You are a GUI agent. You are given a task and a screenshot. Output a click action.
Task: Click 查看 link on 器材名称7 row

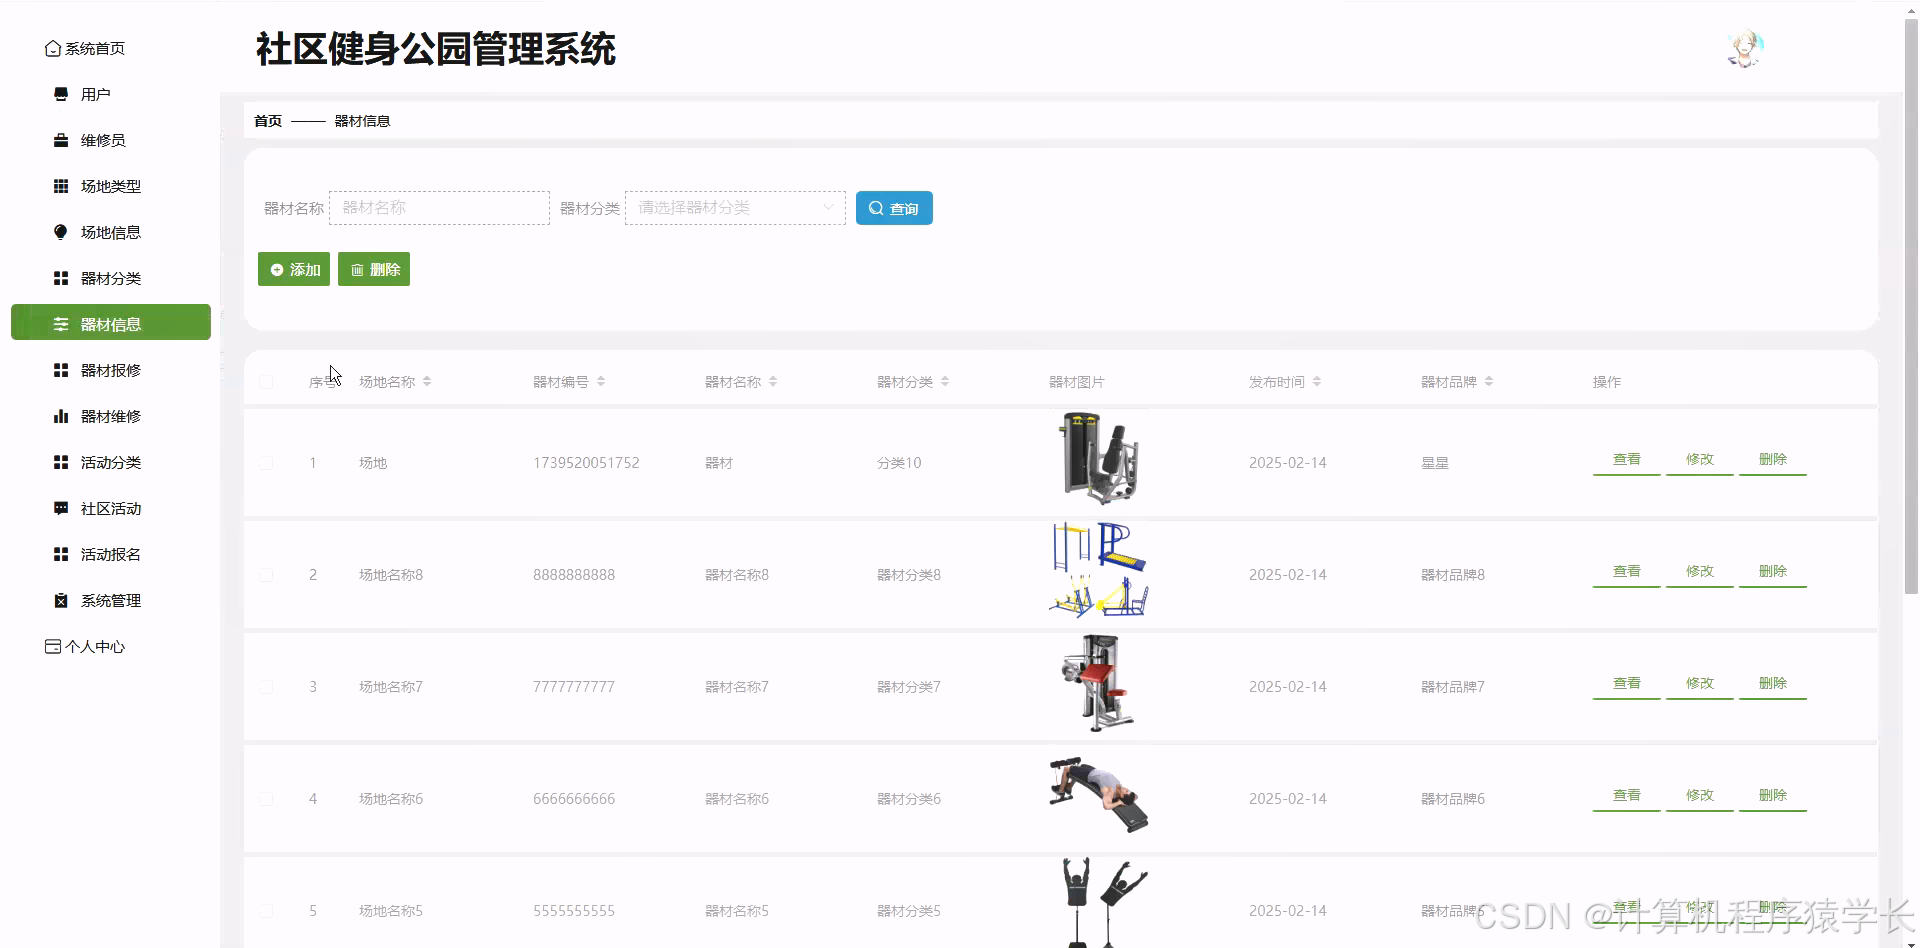tap(1626, 683)
